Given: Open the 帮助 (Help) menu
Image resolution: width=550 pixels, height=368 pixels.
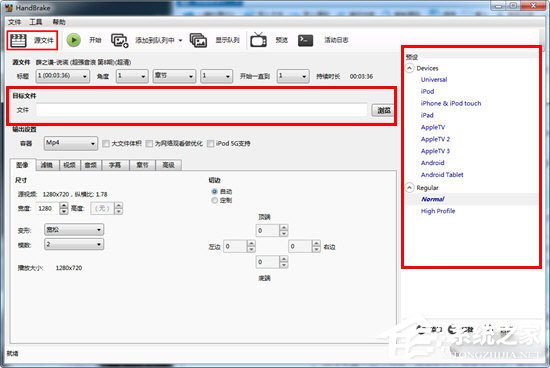Looking at the screenshot, I should [x=59, y=22].
